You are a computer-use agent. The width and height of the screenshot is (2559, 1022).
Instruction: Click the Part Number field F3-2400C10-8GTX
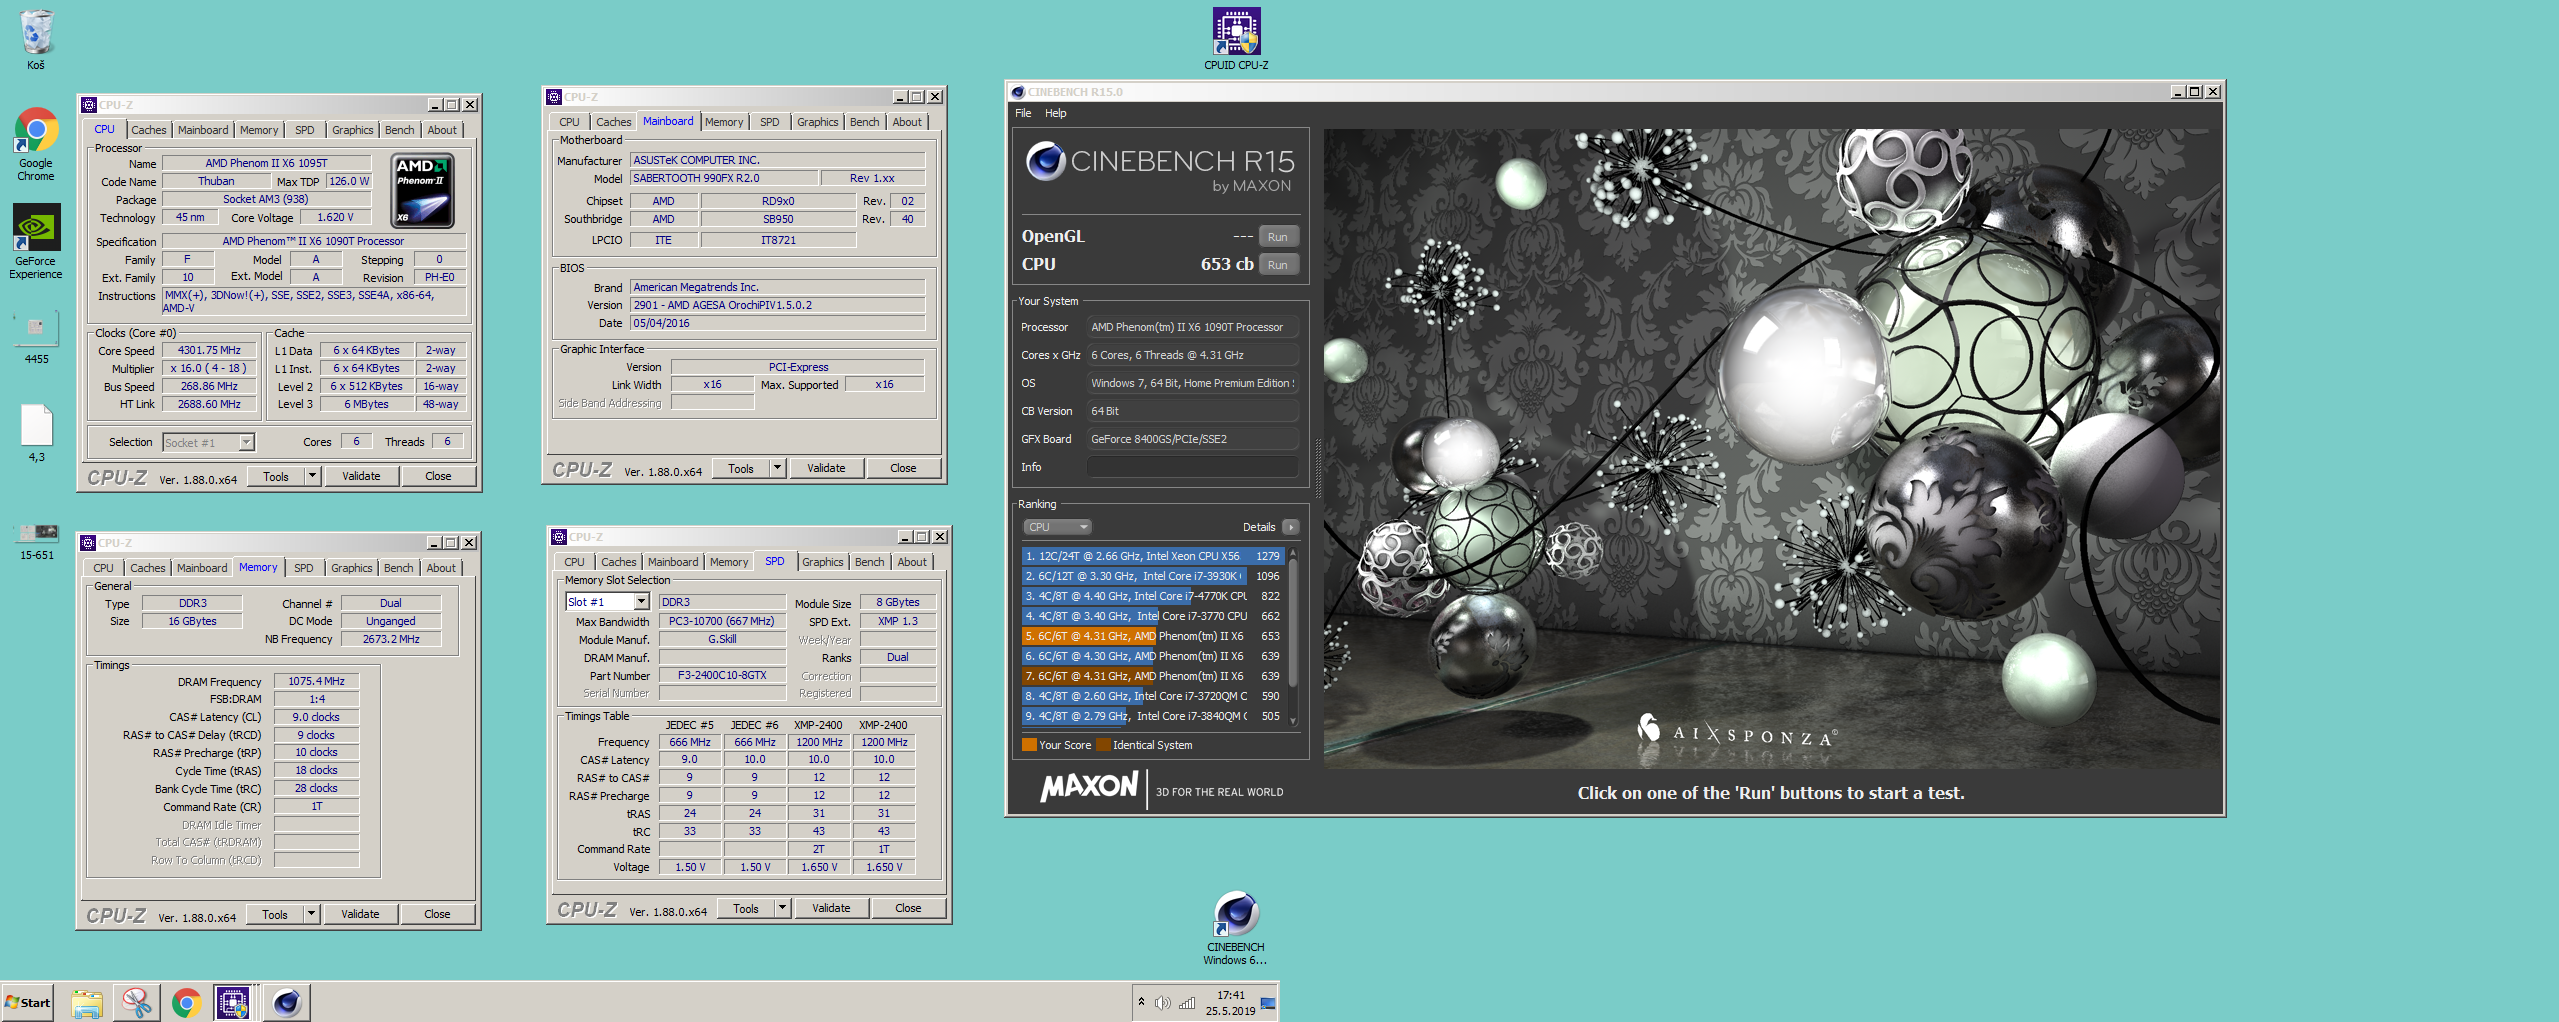tap(722, 676)
